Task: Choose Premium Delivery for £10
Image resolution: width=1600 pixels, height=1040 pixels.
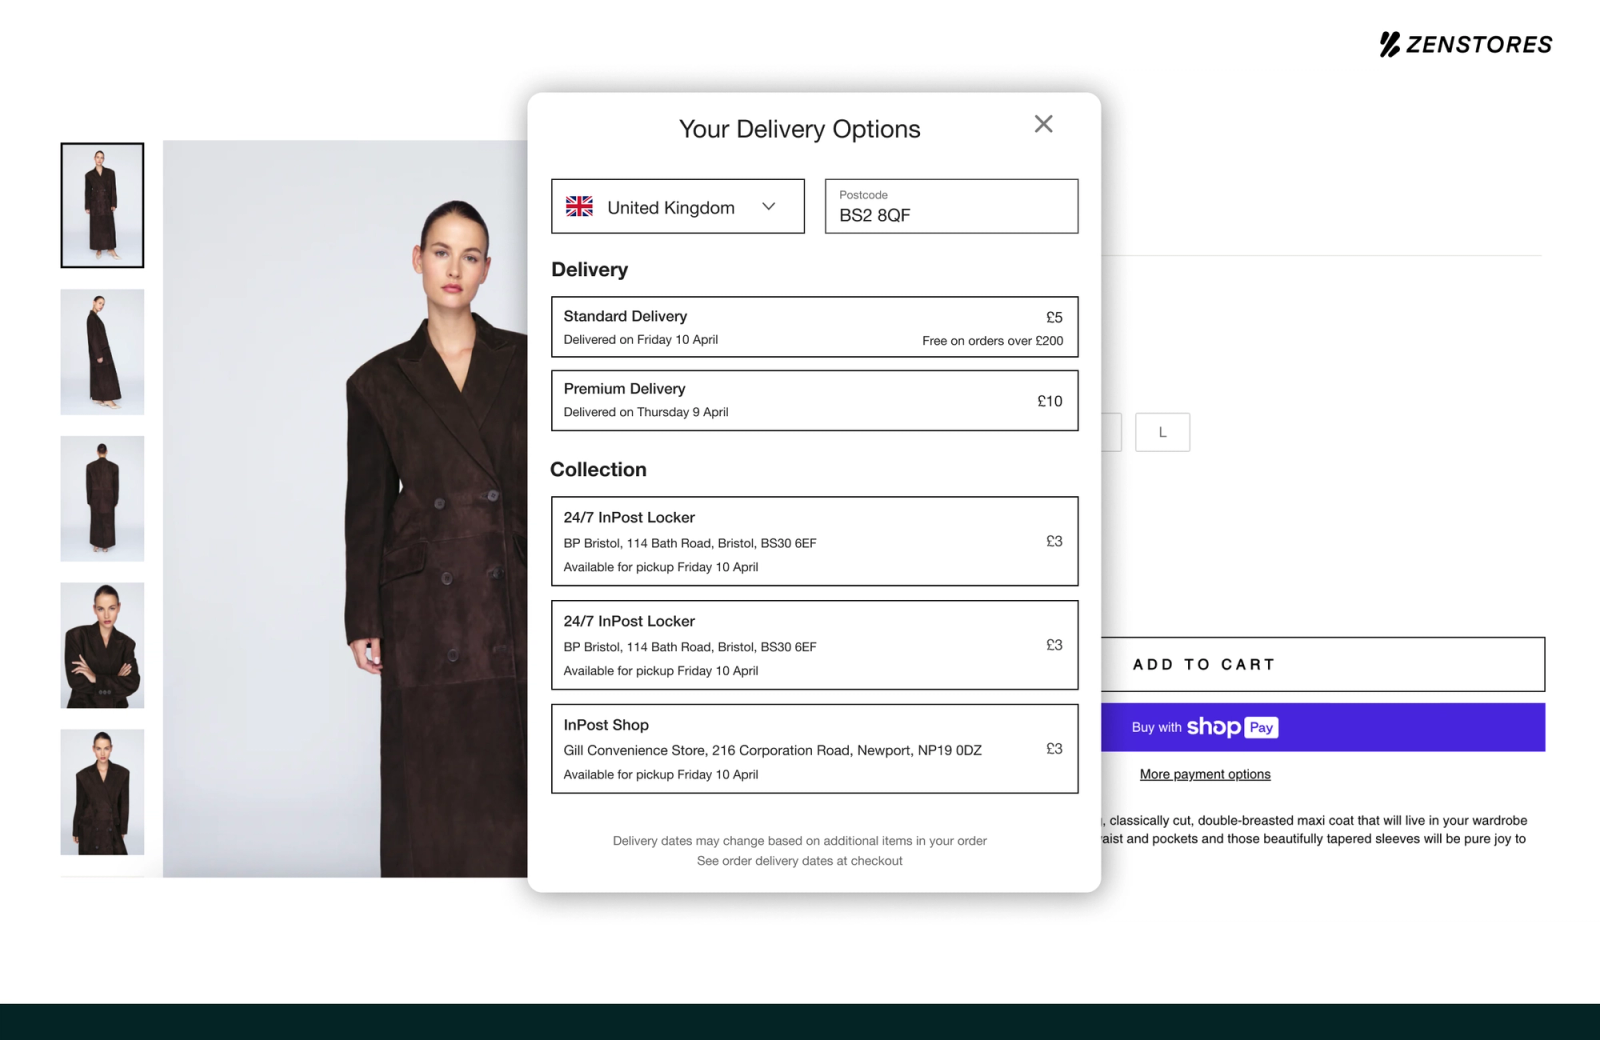Action: tap(814, 400)
